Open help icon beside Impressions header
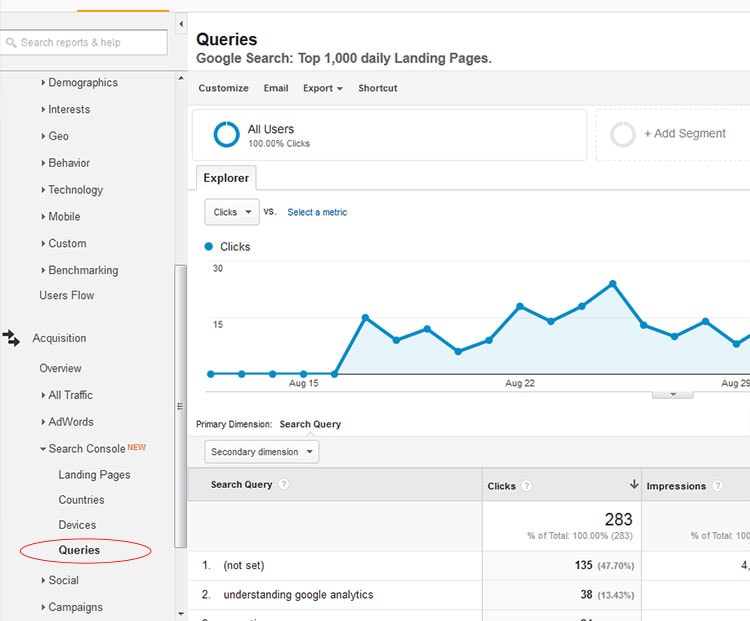The width and height of the screenshot is (750, 621). [717, 486]
